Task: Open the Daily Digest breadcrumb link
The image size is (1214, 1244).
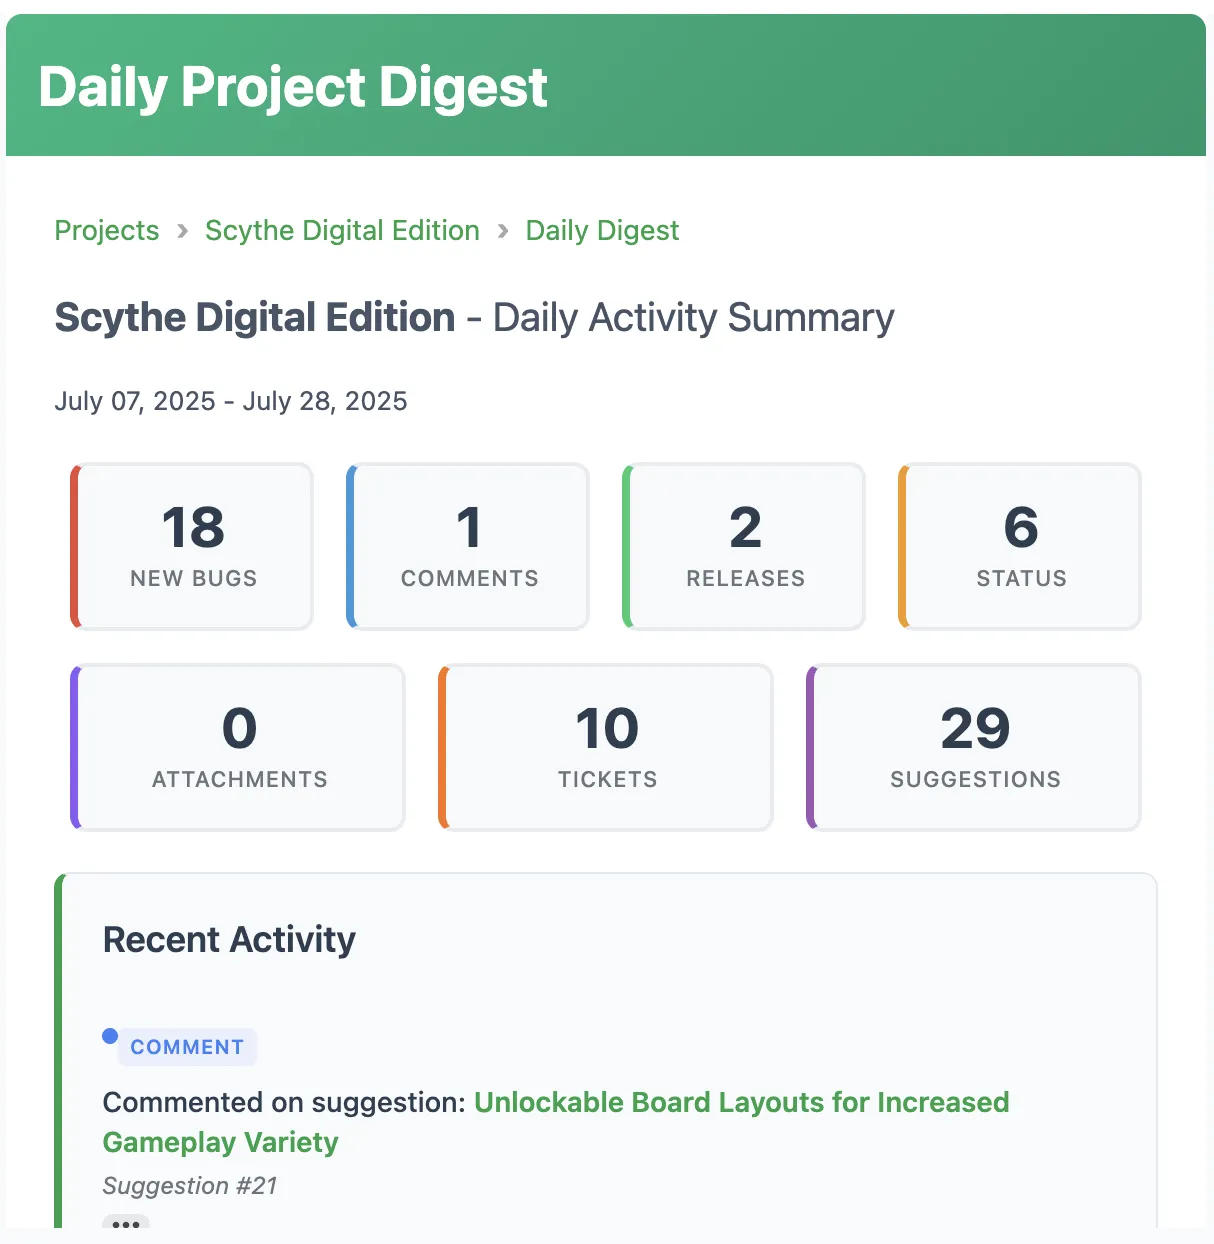Action: pos(602,231)
